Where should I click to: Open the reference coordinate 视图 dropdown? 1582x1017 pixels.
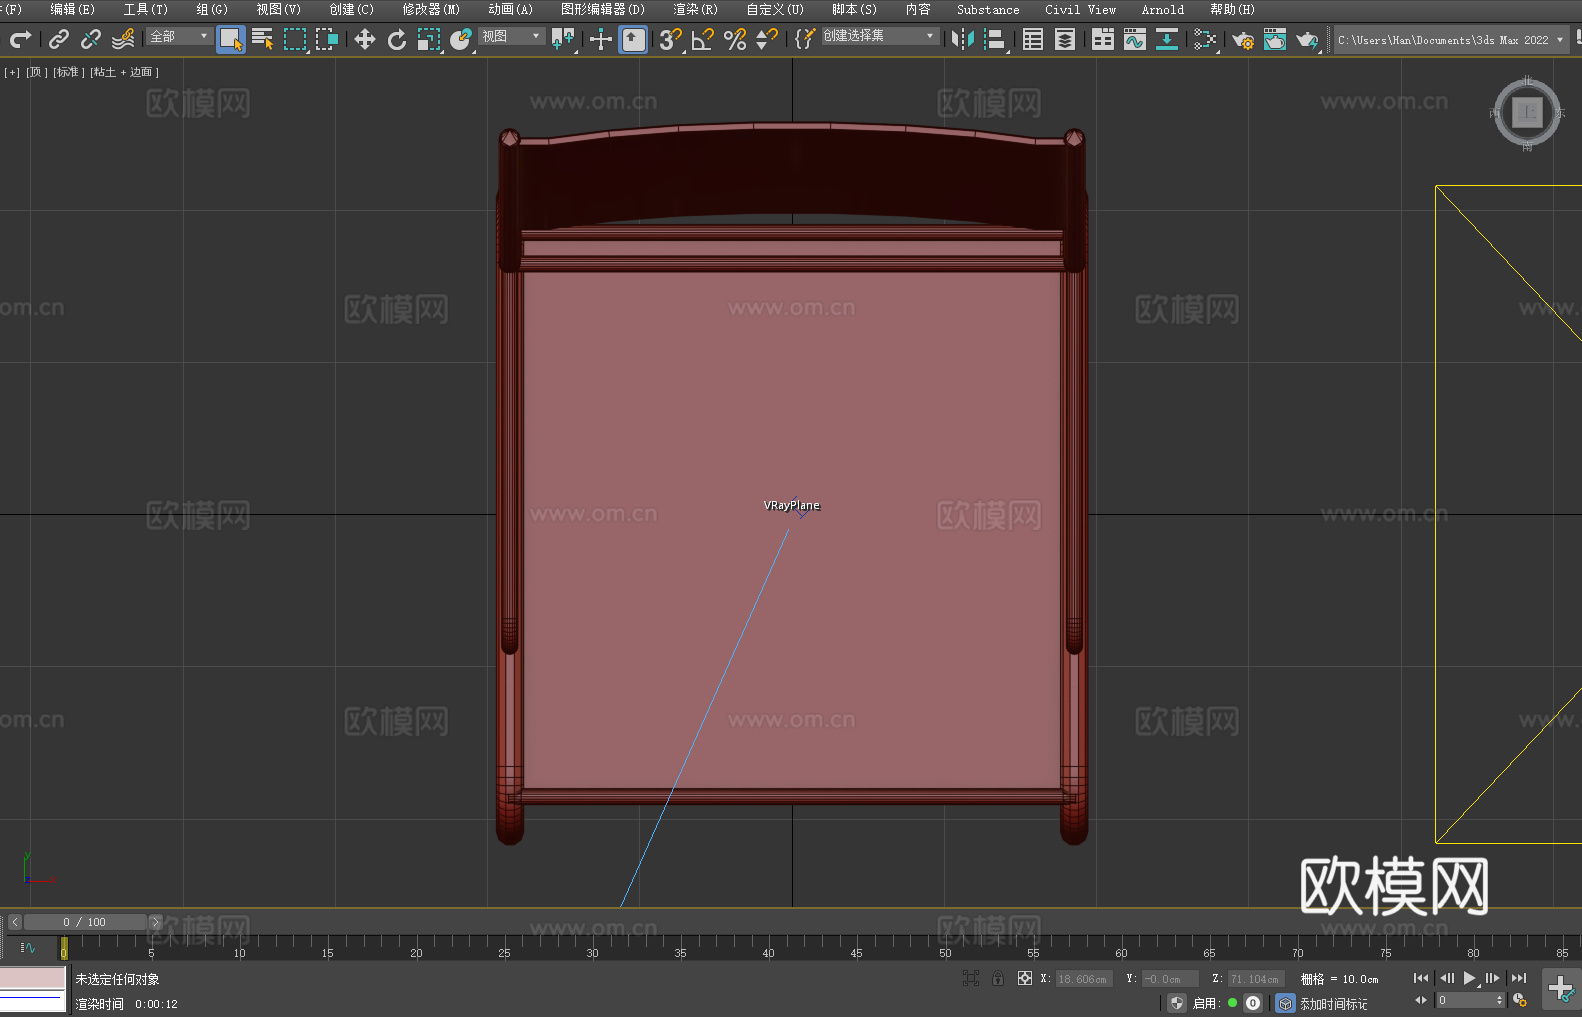[x=511, y=36]
